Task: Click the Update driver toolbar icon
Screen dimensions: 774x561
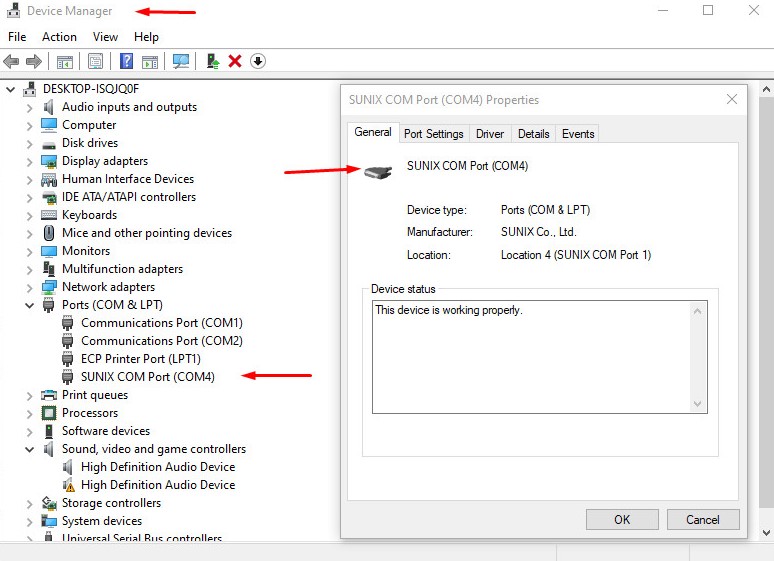Action: 213,61
